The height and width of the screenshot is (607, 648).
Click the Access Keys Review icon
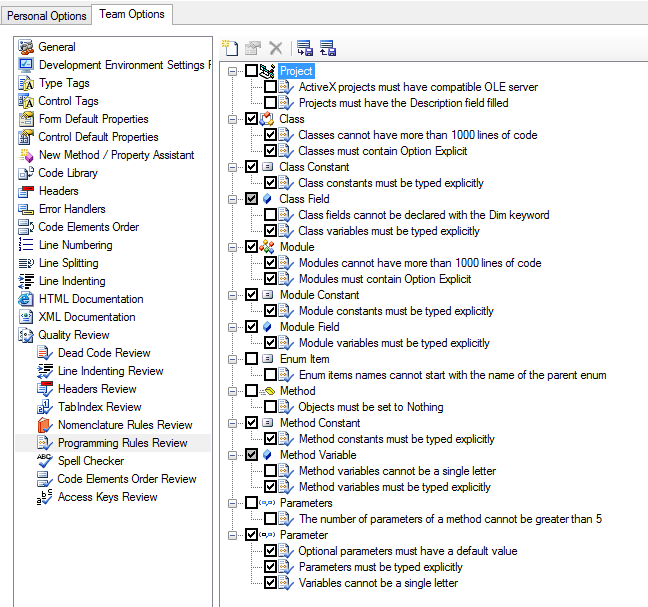(45, 497)
